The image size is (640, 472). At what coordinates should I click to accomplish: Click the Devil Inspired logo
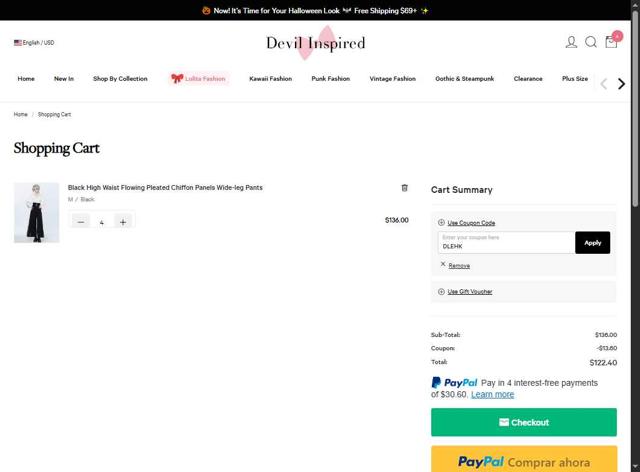tap(316, 43)
